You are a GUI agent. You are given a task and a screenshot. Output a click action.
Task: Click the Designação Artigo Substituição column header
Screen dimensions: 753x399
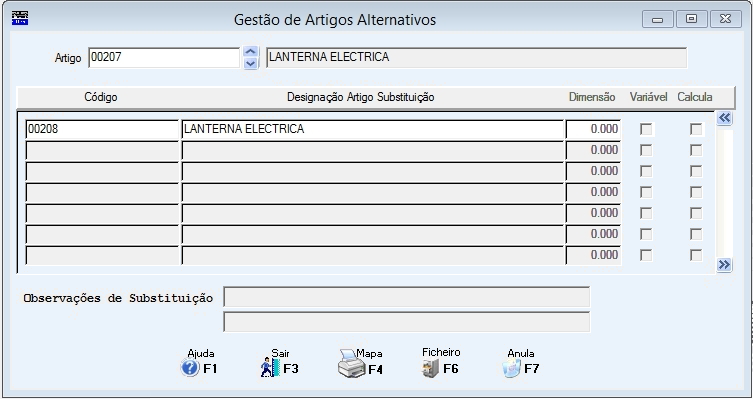point(361,97)
